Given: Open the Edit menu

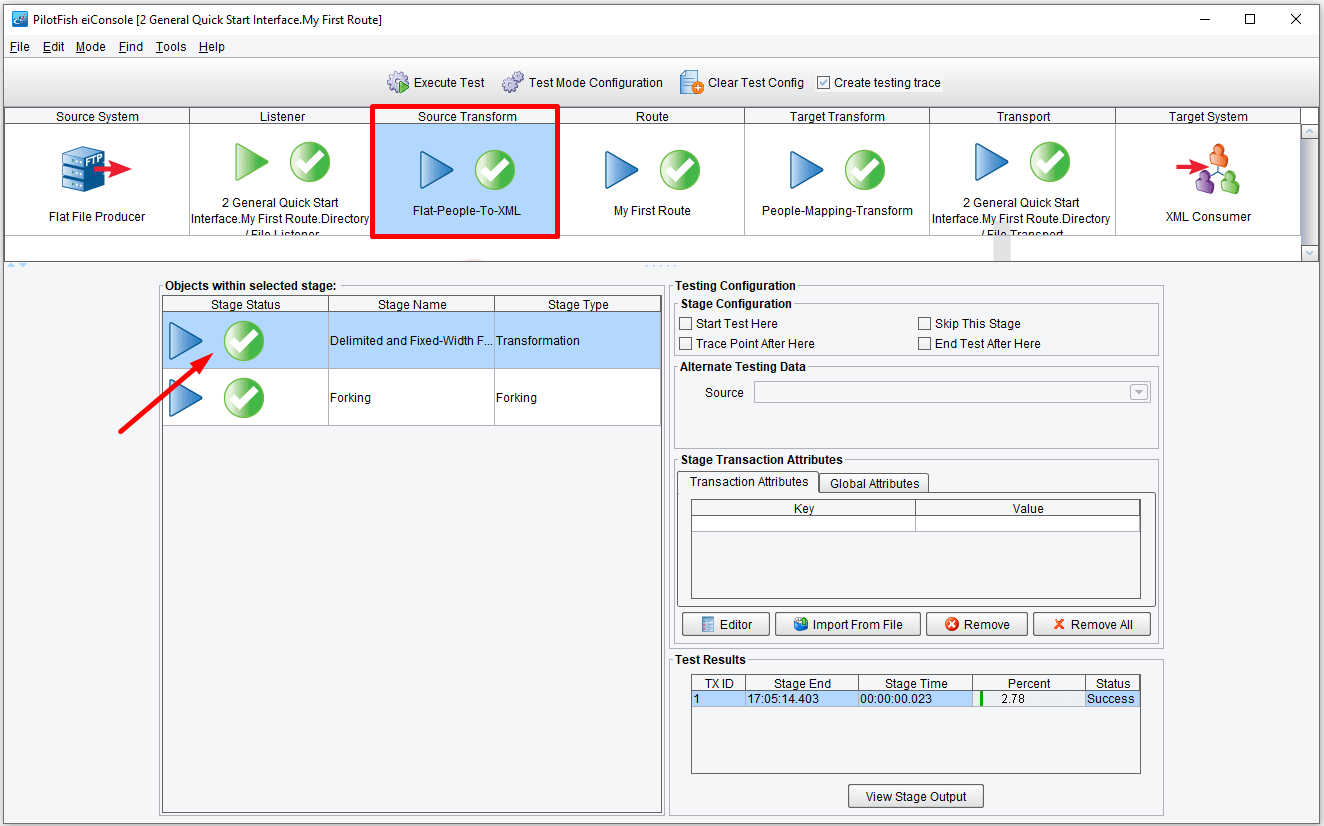Looking at the screenshot, I should tap(53, 47).
